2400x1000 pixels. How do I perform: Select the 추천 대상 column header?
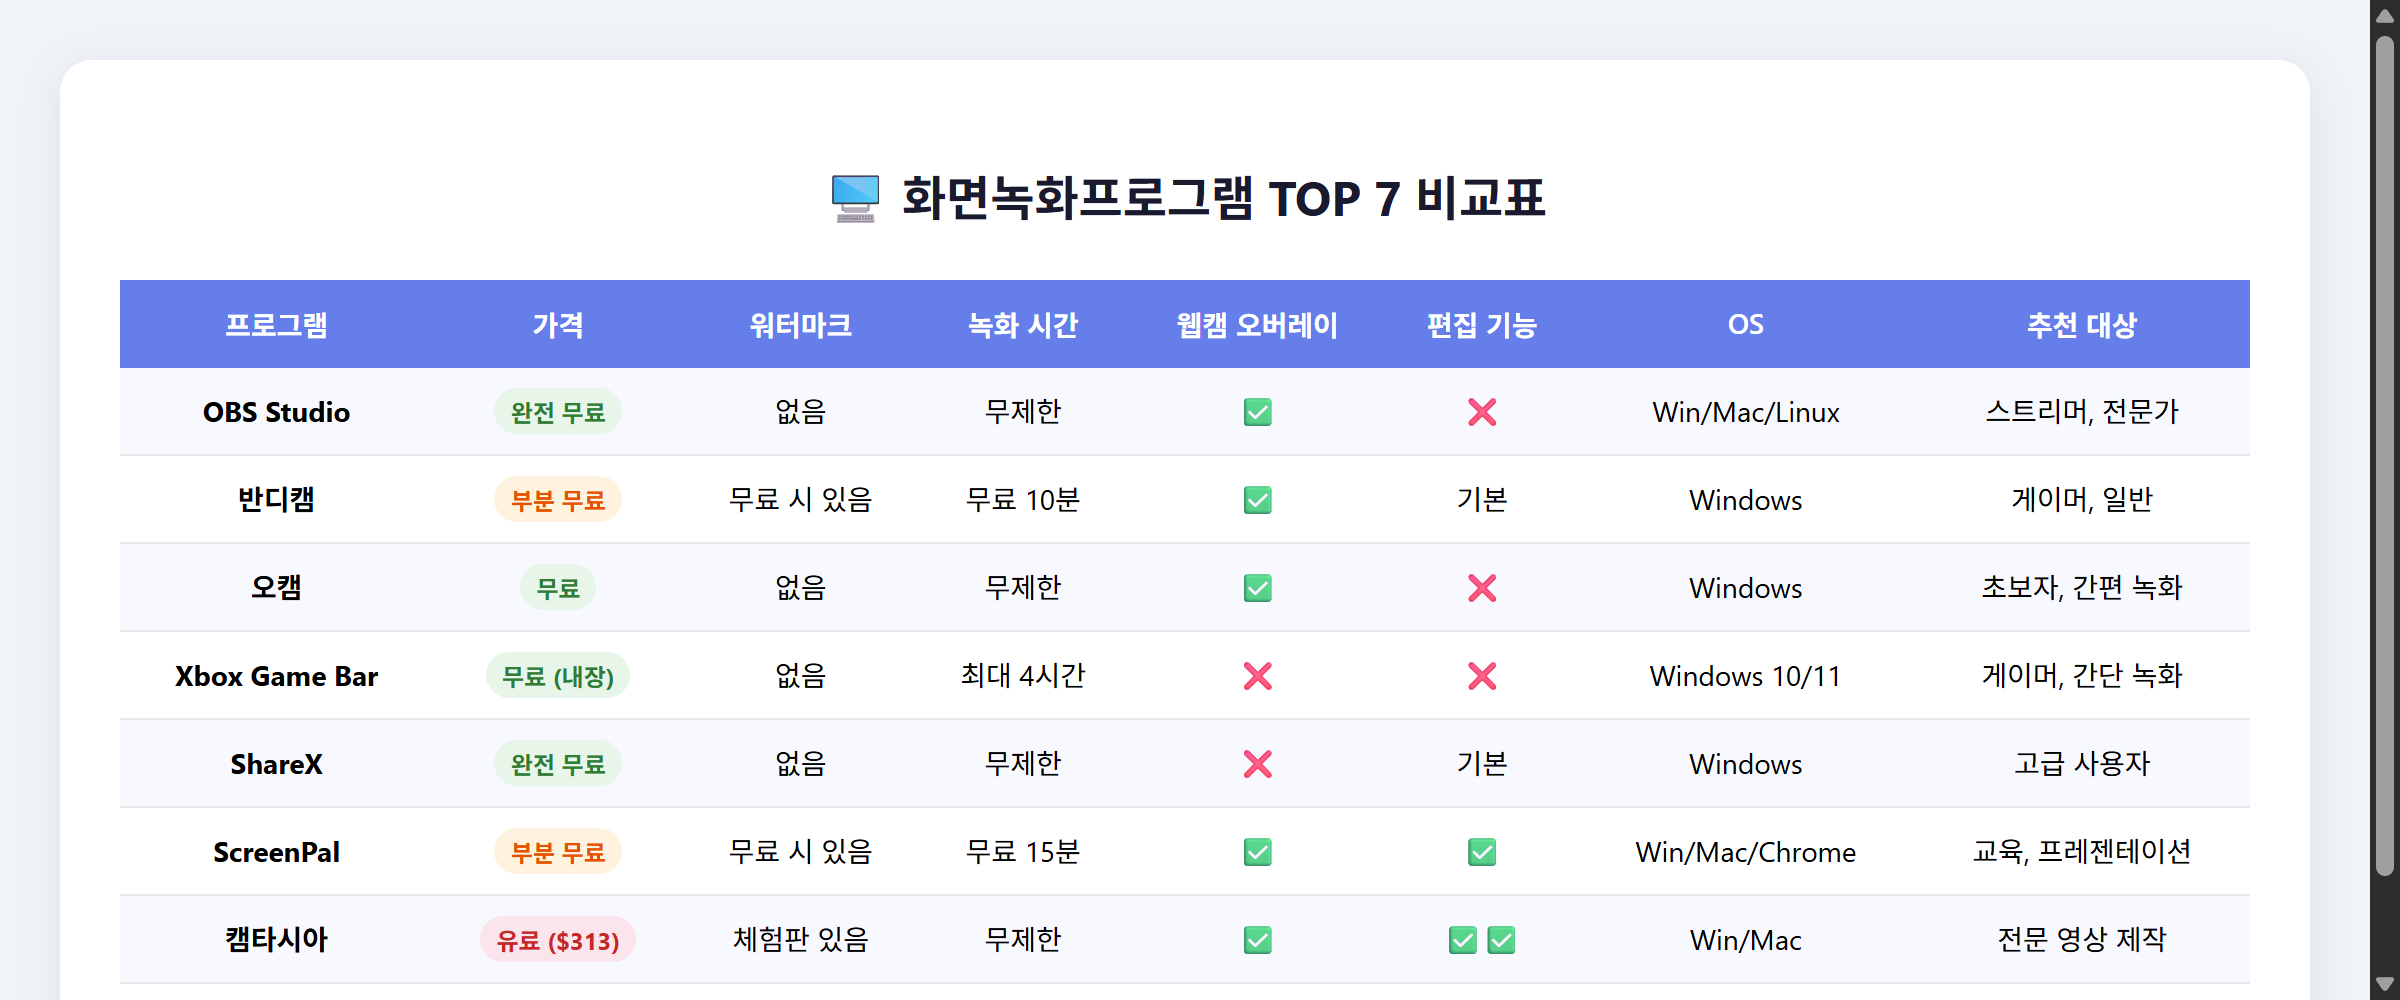[2080, 324]
